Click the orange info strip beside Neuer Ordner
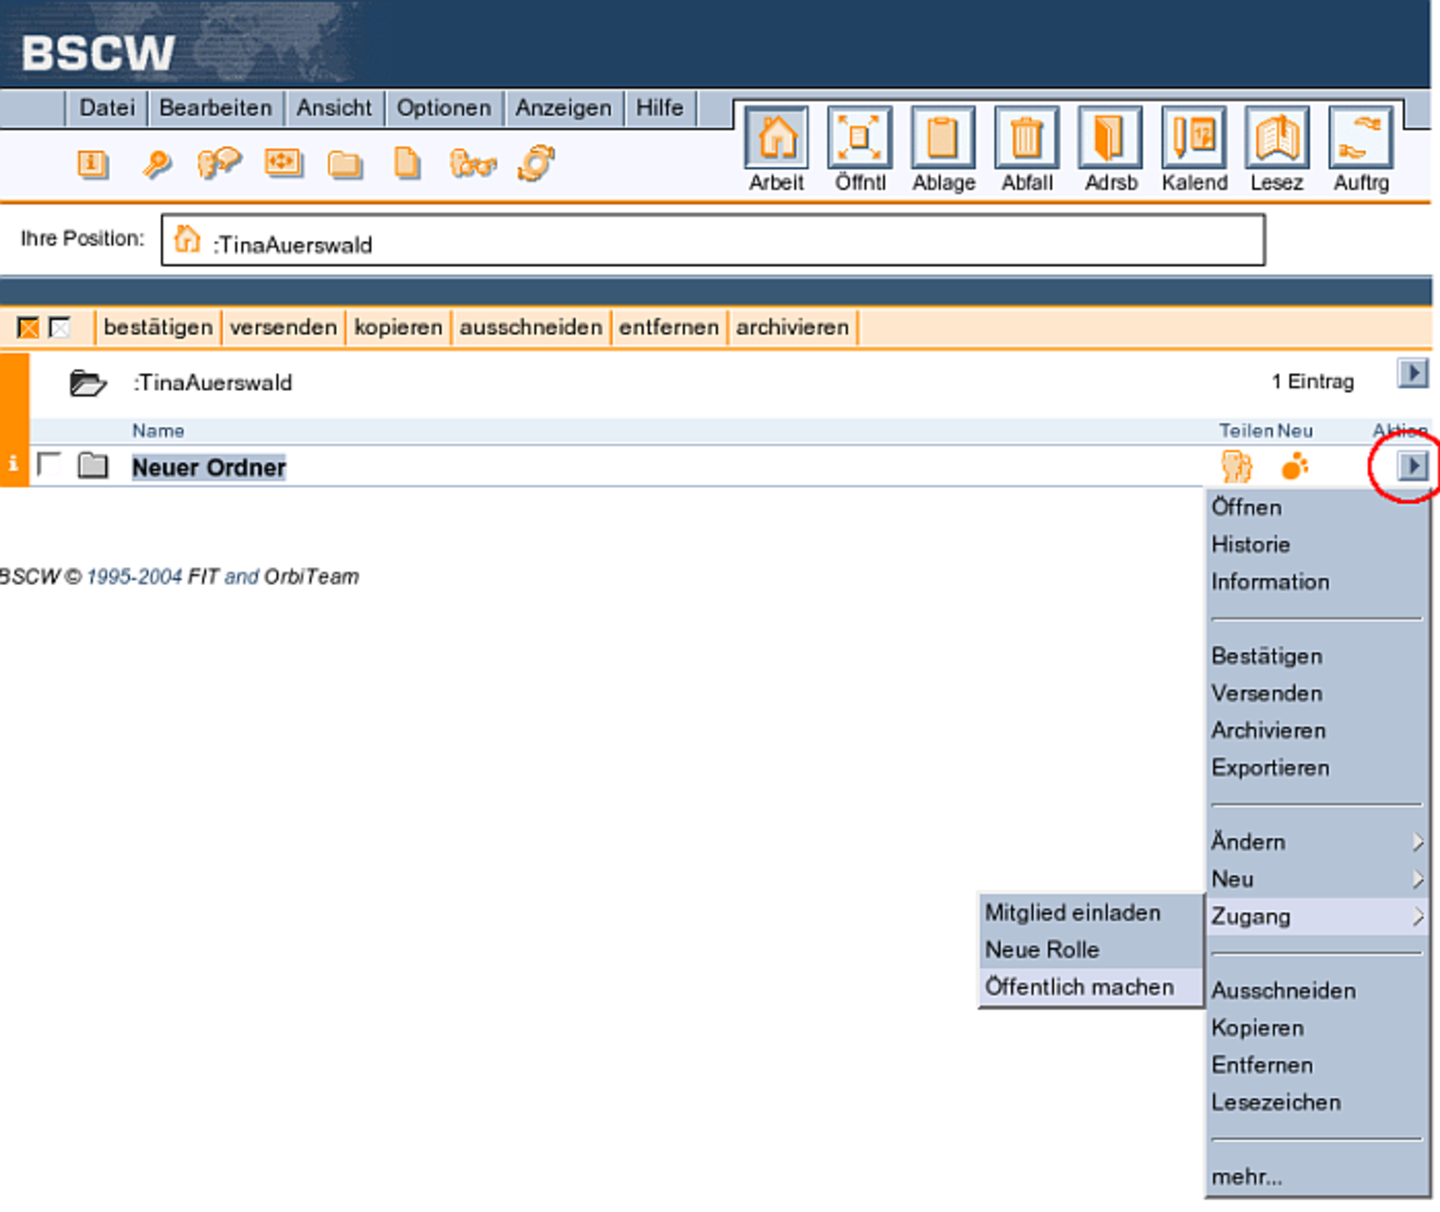 13,464
